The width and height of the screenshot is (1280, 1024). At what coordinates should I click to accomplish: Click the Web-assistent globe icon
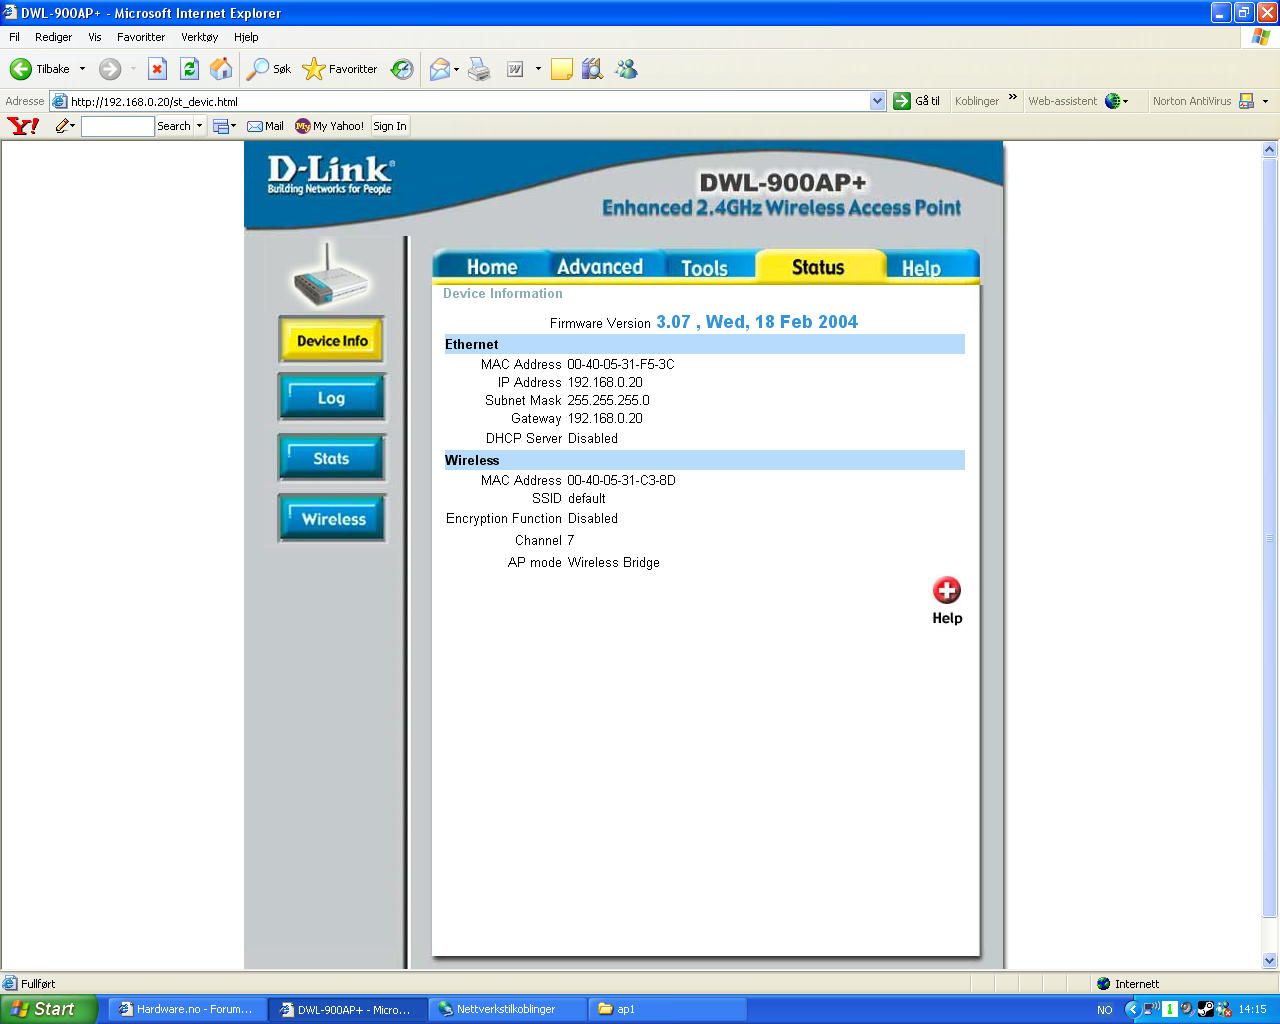point(1112,101)
